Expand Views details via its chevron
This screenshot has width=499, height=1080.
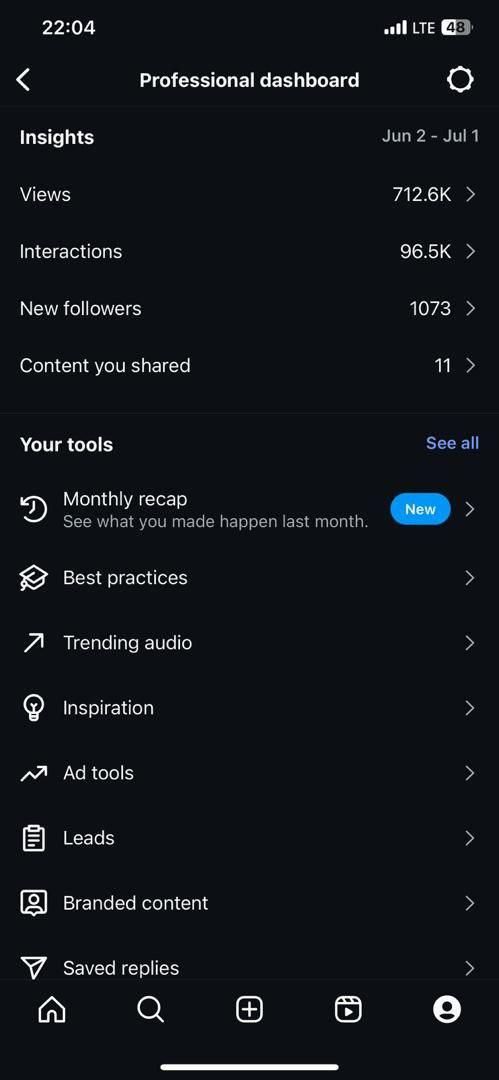click(x=471, y=195)
